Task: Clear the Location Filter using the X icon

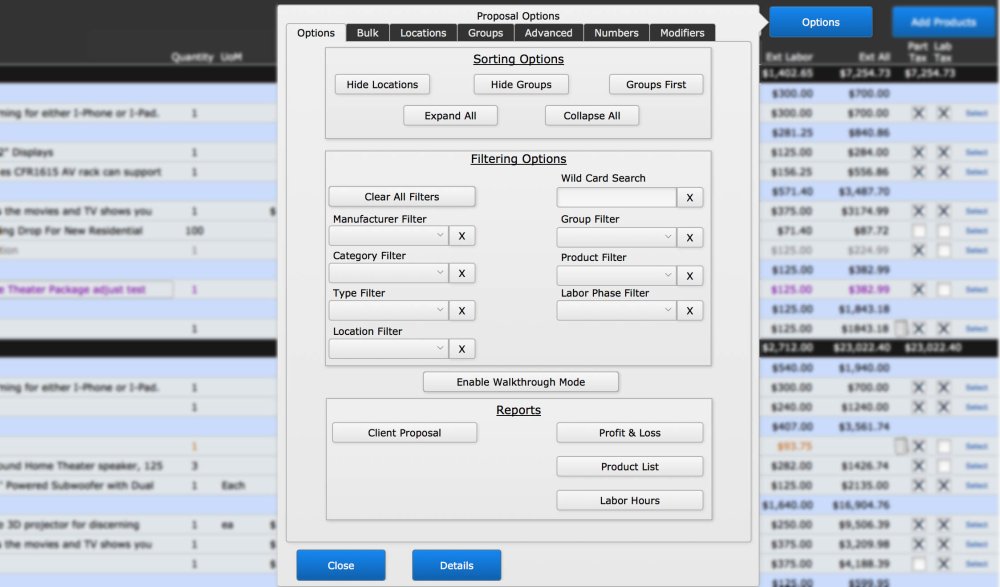Action: tap(462, 348)
